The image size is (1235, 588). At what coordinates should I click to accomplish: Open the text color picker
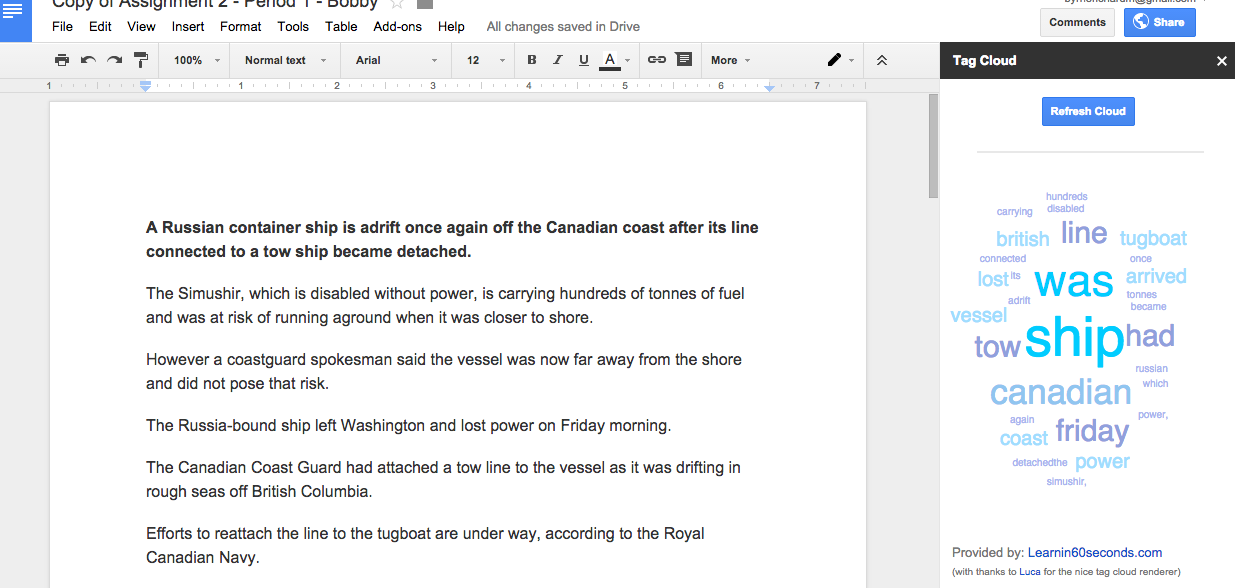tap(615, 60)
